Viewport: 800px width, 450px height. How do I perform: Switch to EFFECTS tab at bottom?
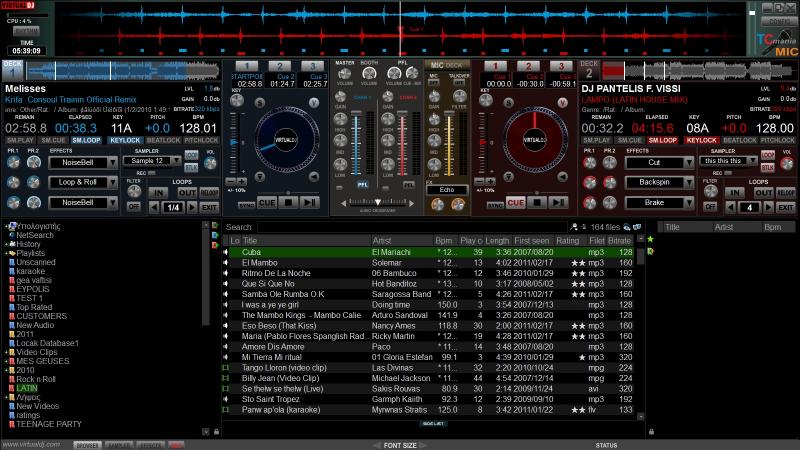(x=151, y=445)
